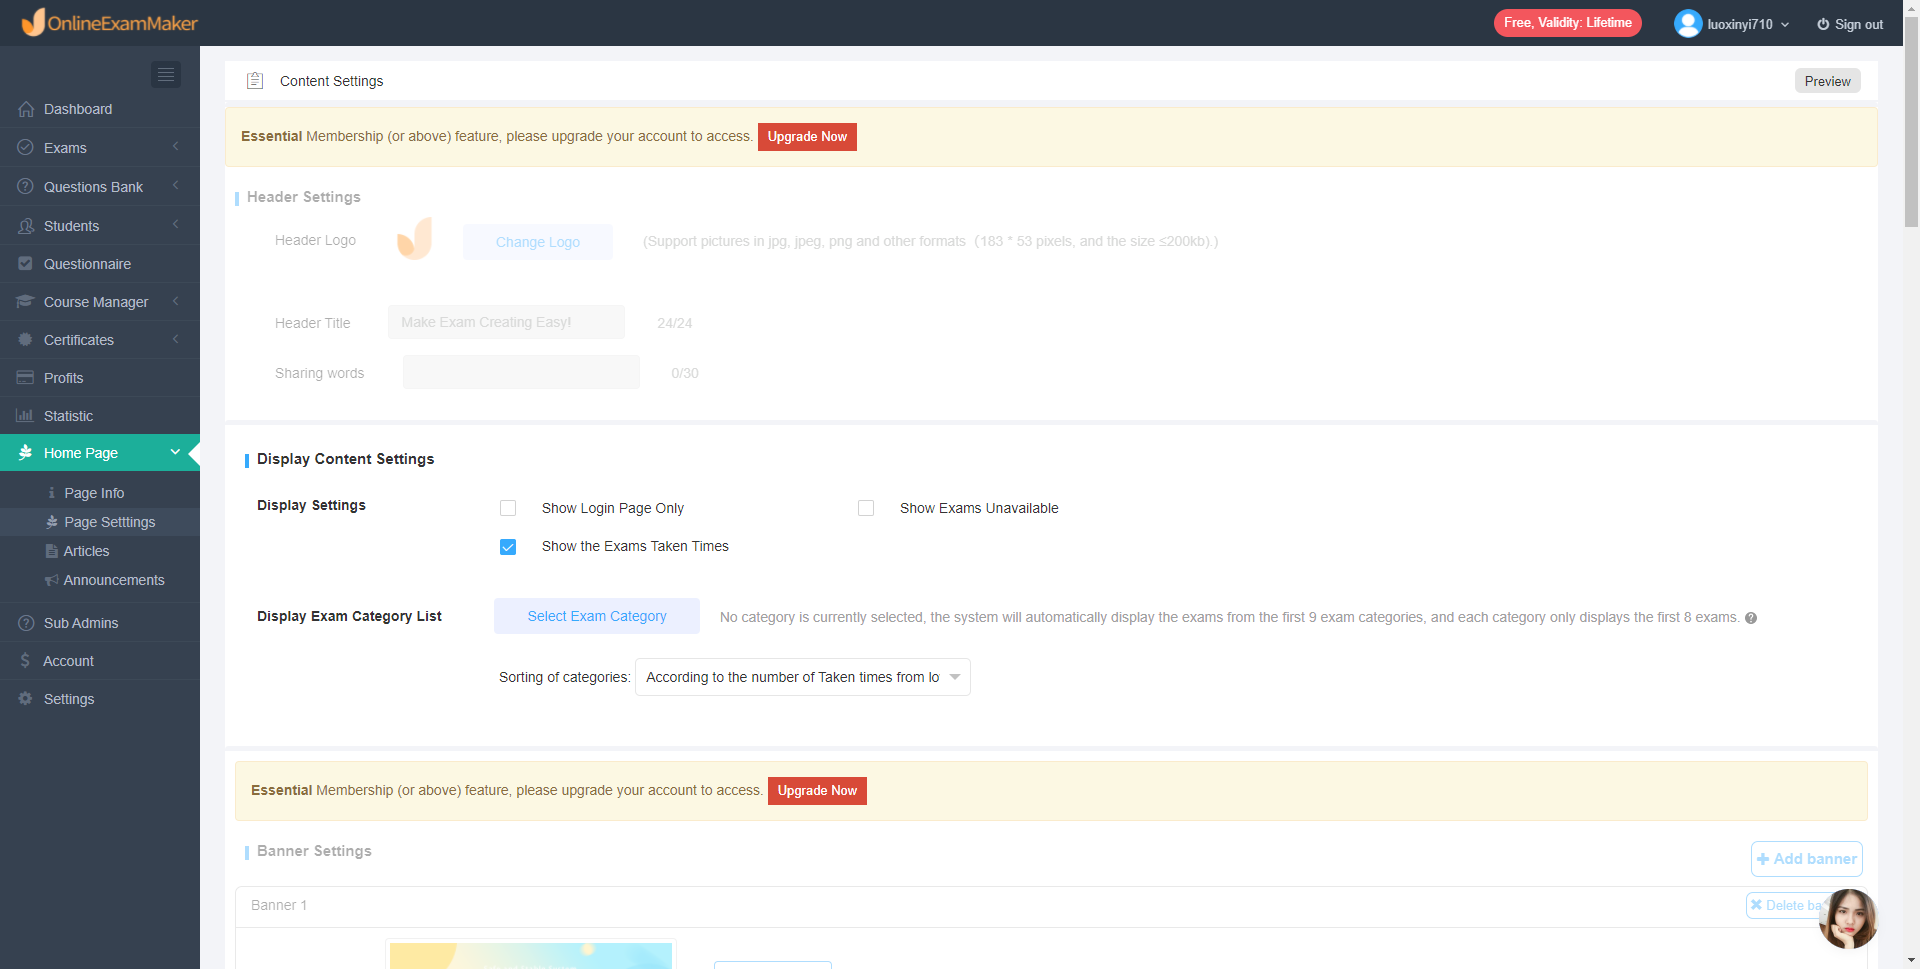1920x969 pixels.
Task: Enable Show Login Page Only checkbox
Action: point(508,508)
